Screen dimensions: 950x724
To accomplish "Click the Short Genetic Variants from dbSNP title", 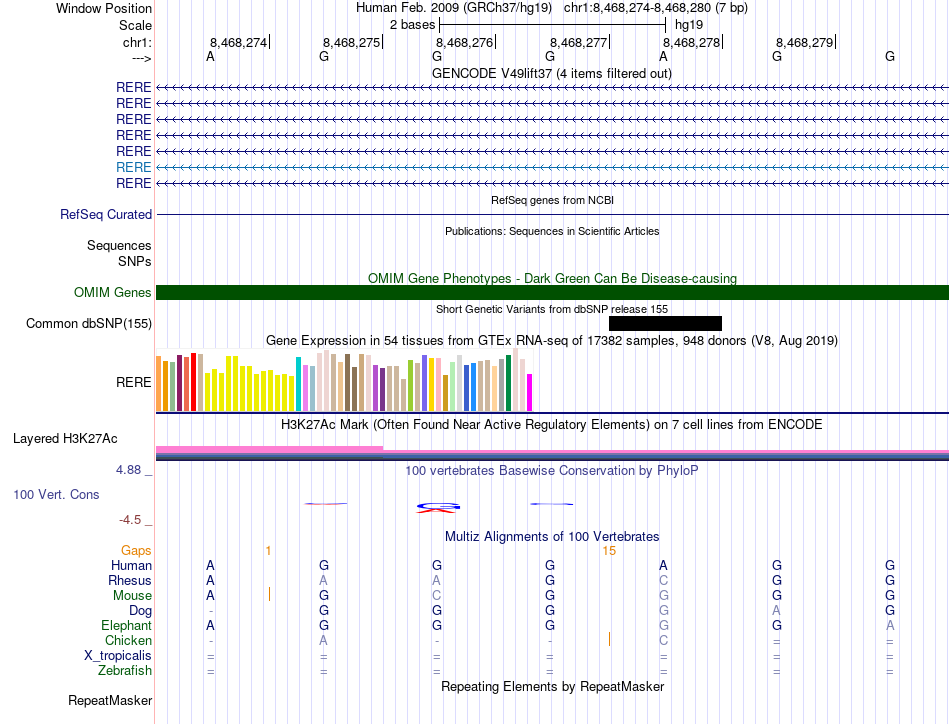I will 552,309.
